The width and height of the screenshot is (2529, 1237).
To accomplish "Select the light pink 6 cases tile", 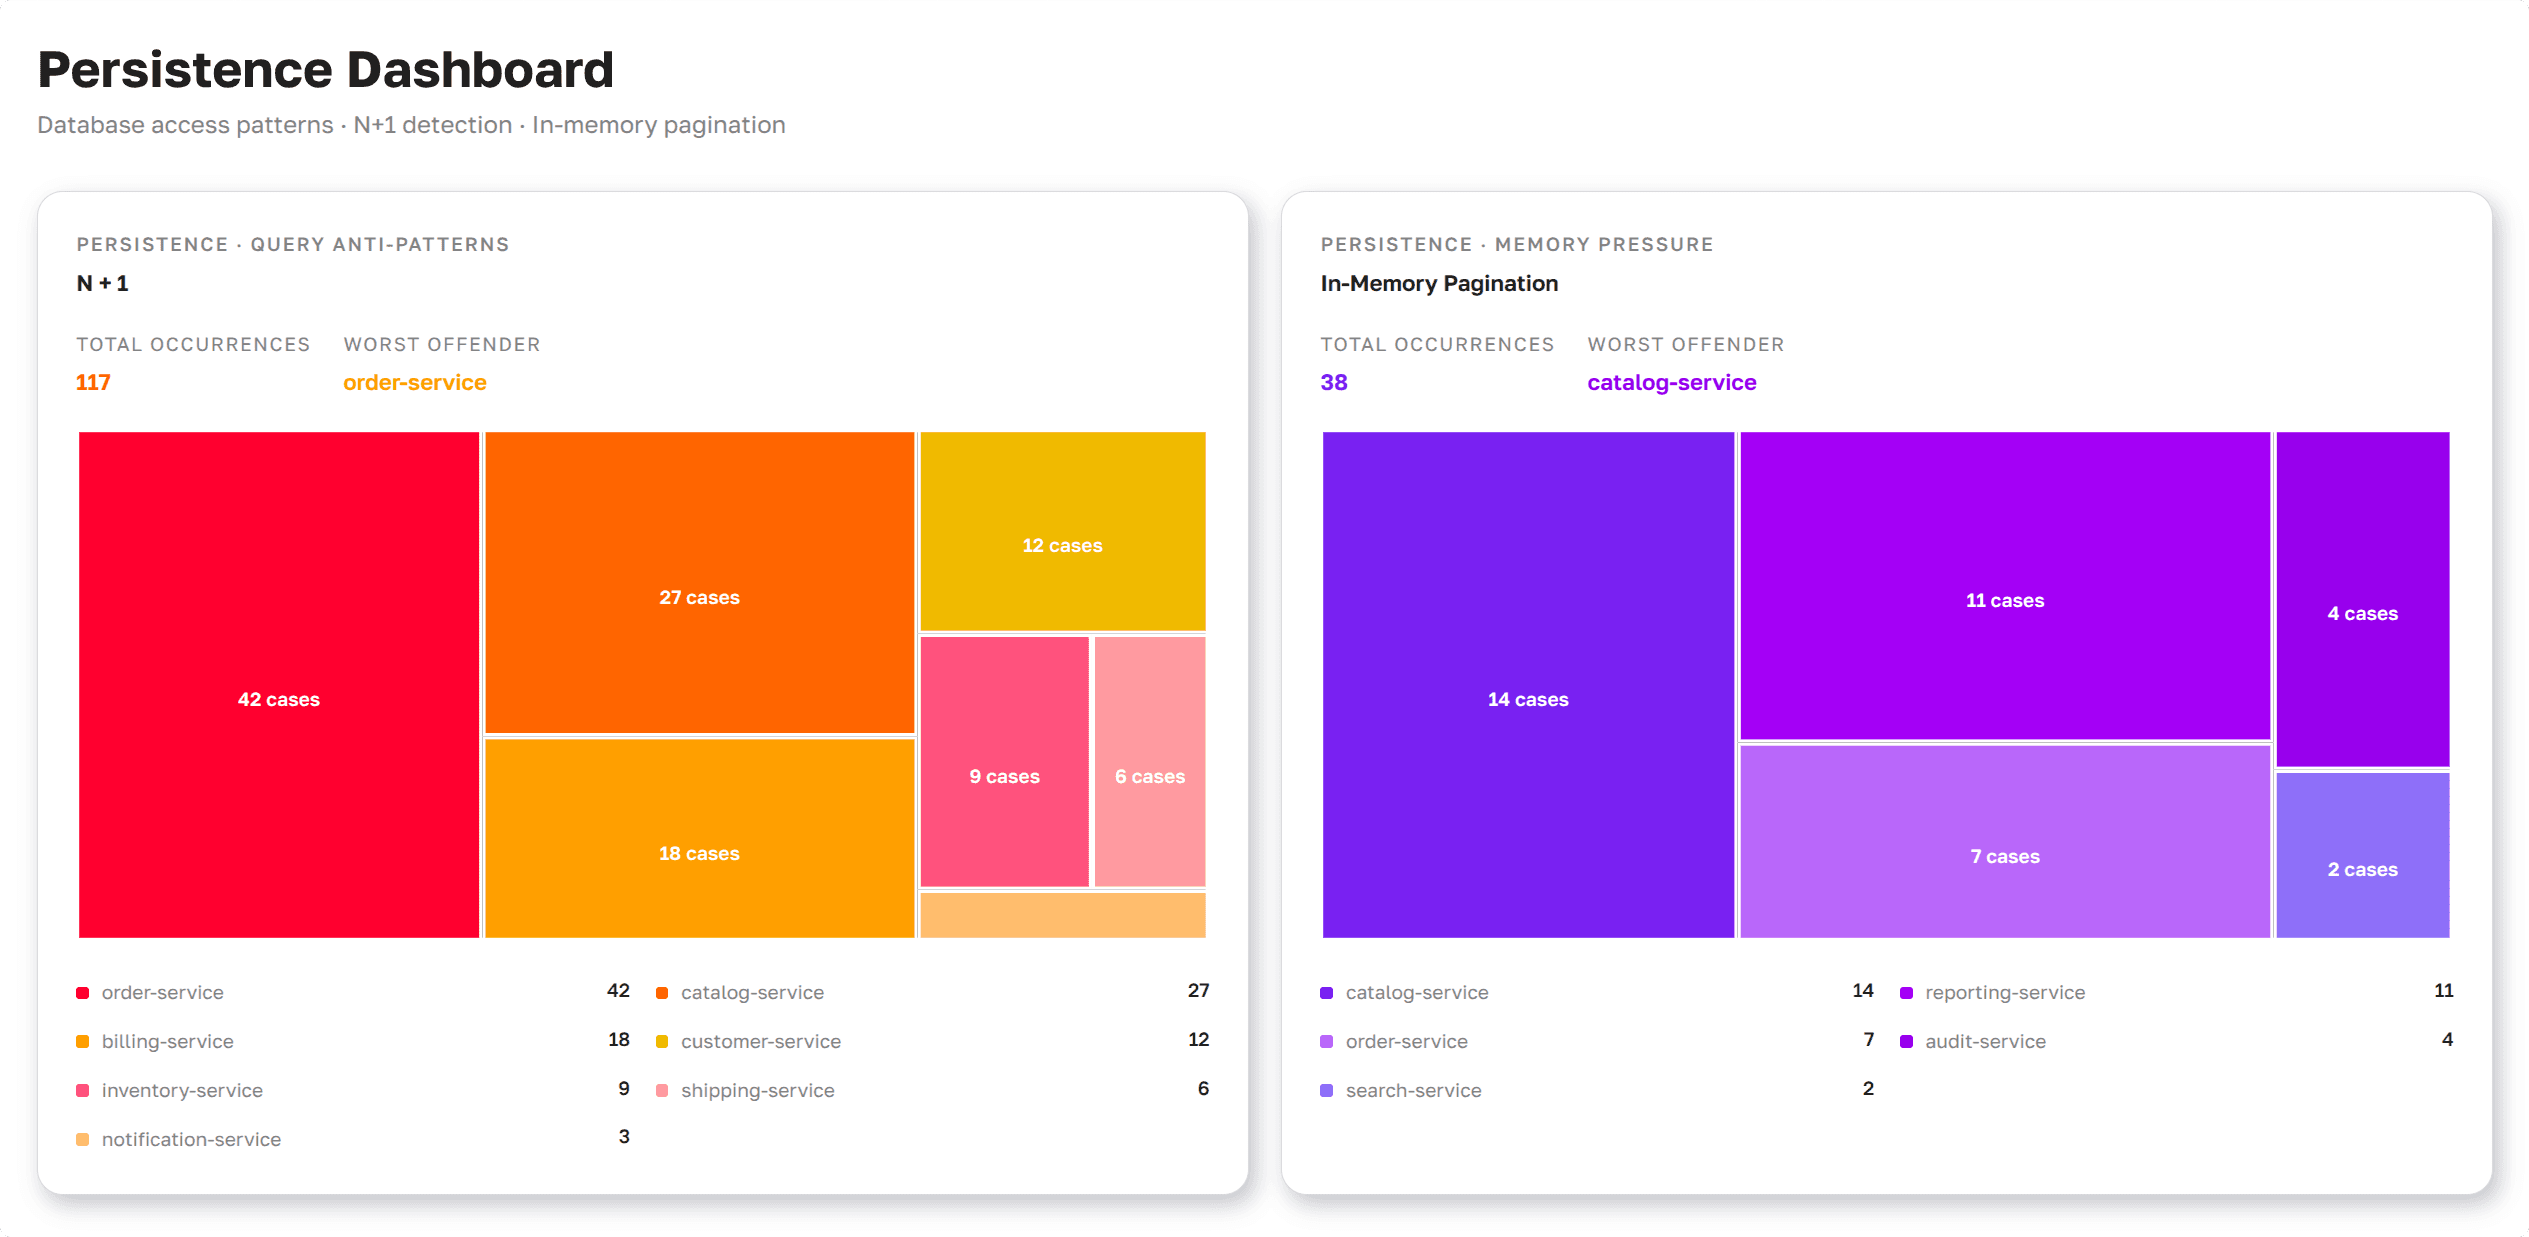I will point(1150,761).
